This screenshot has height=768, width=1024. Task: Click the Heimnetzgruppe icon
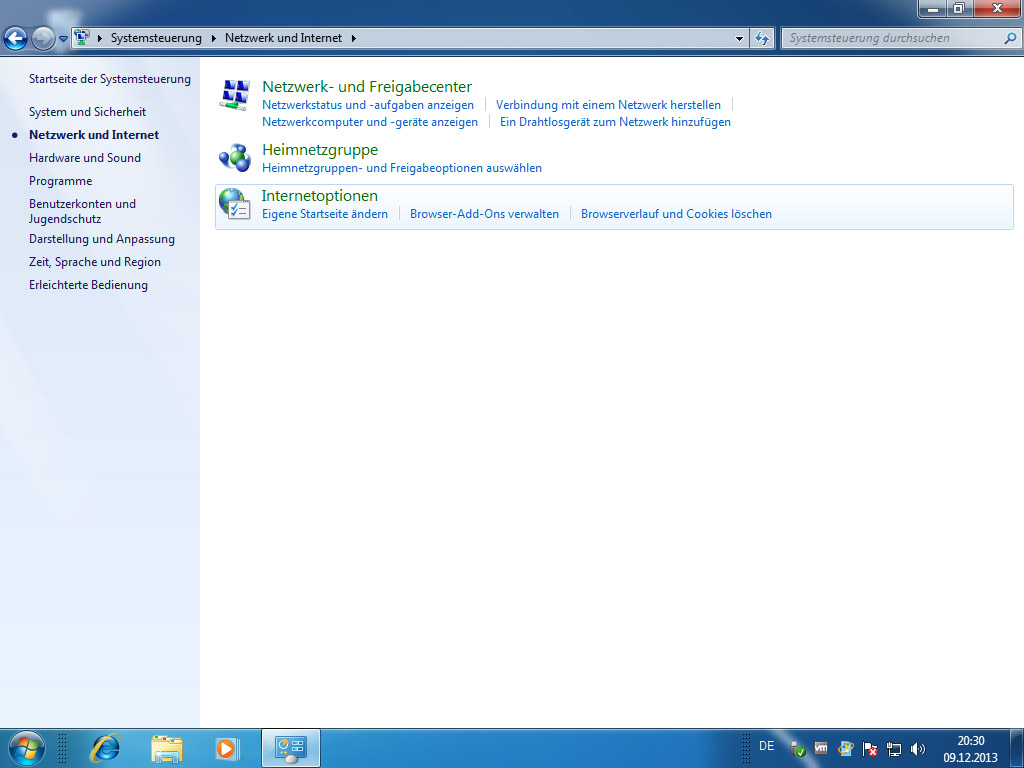(x=235, y=158)
